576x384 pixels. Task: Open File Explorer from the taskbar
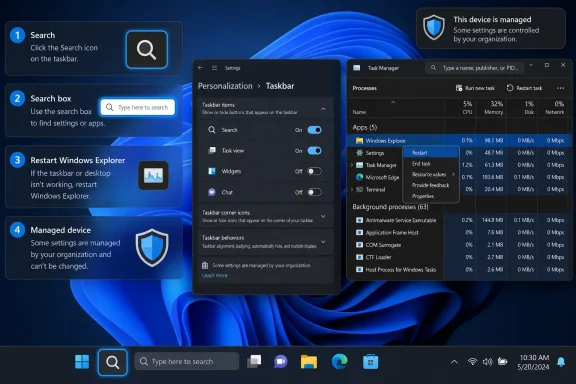(309, 362)
